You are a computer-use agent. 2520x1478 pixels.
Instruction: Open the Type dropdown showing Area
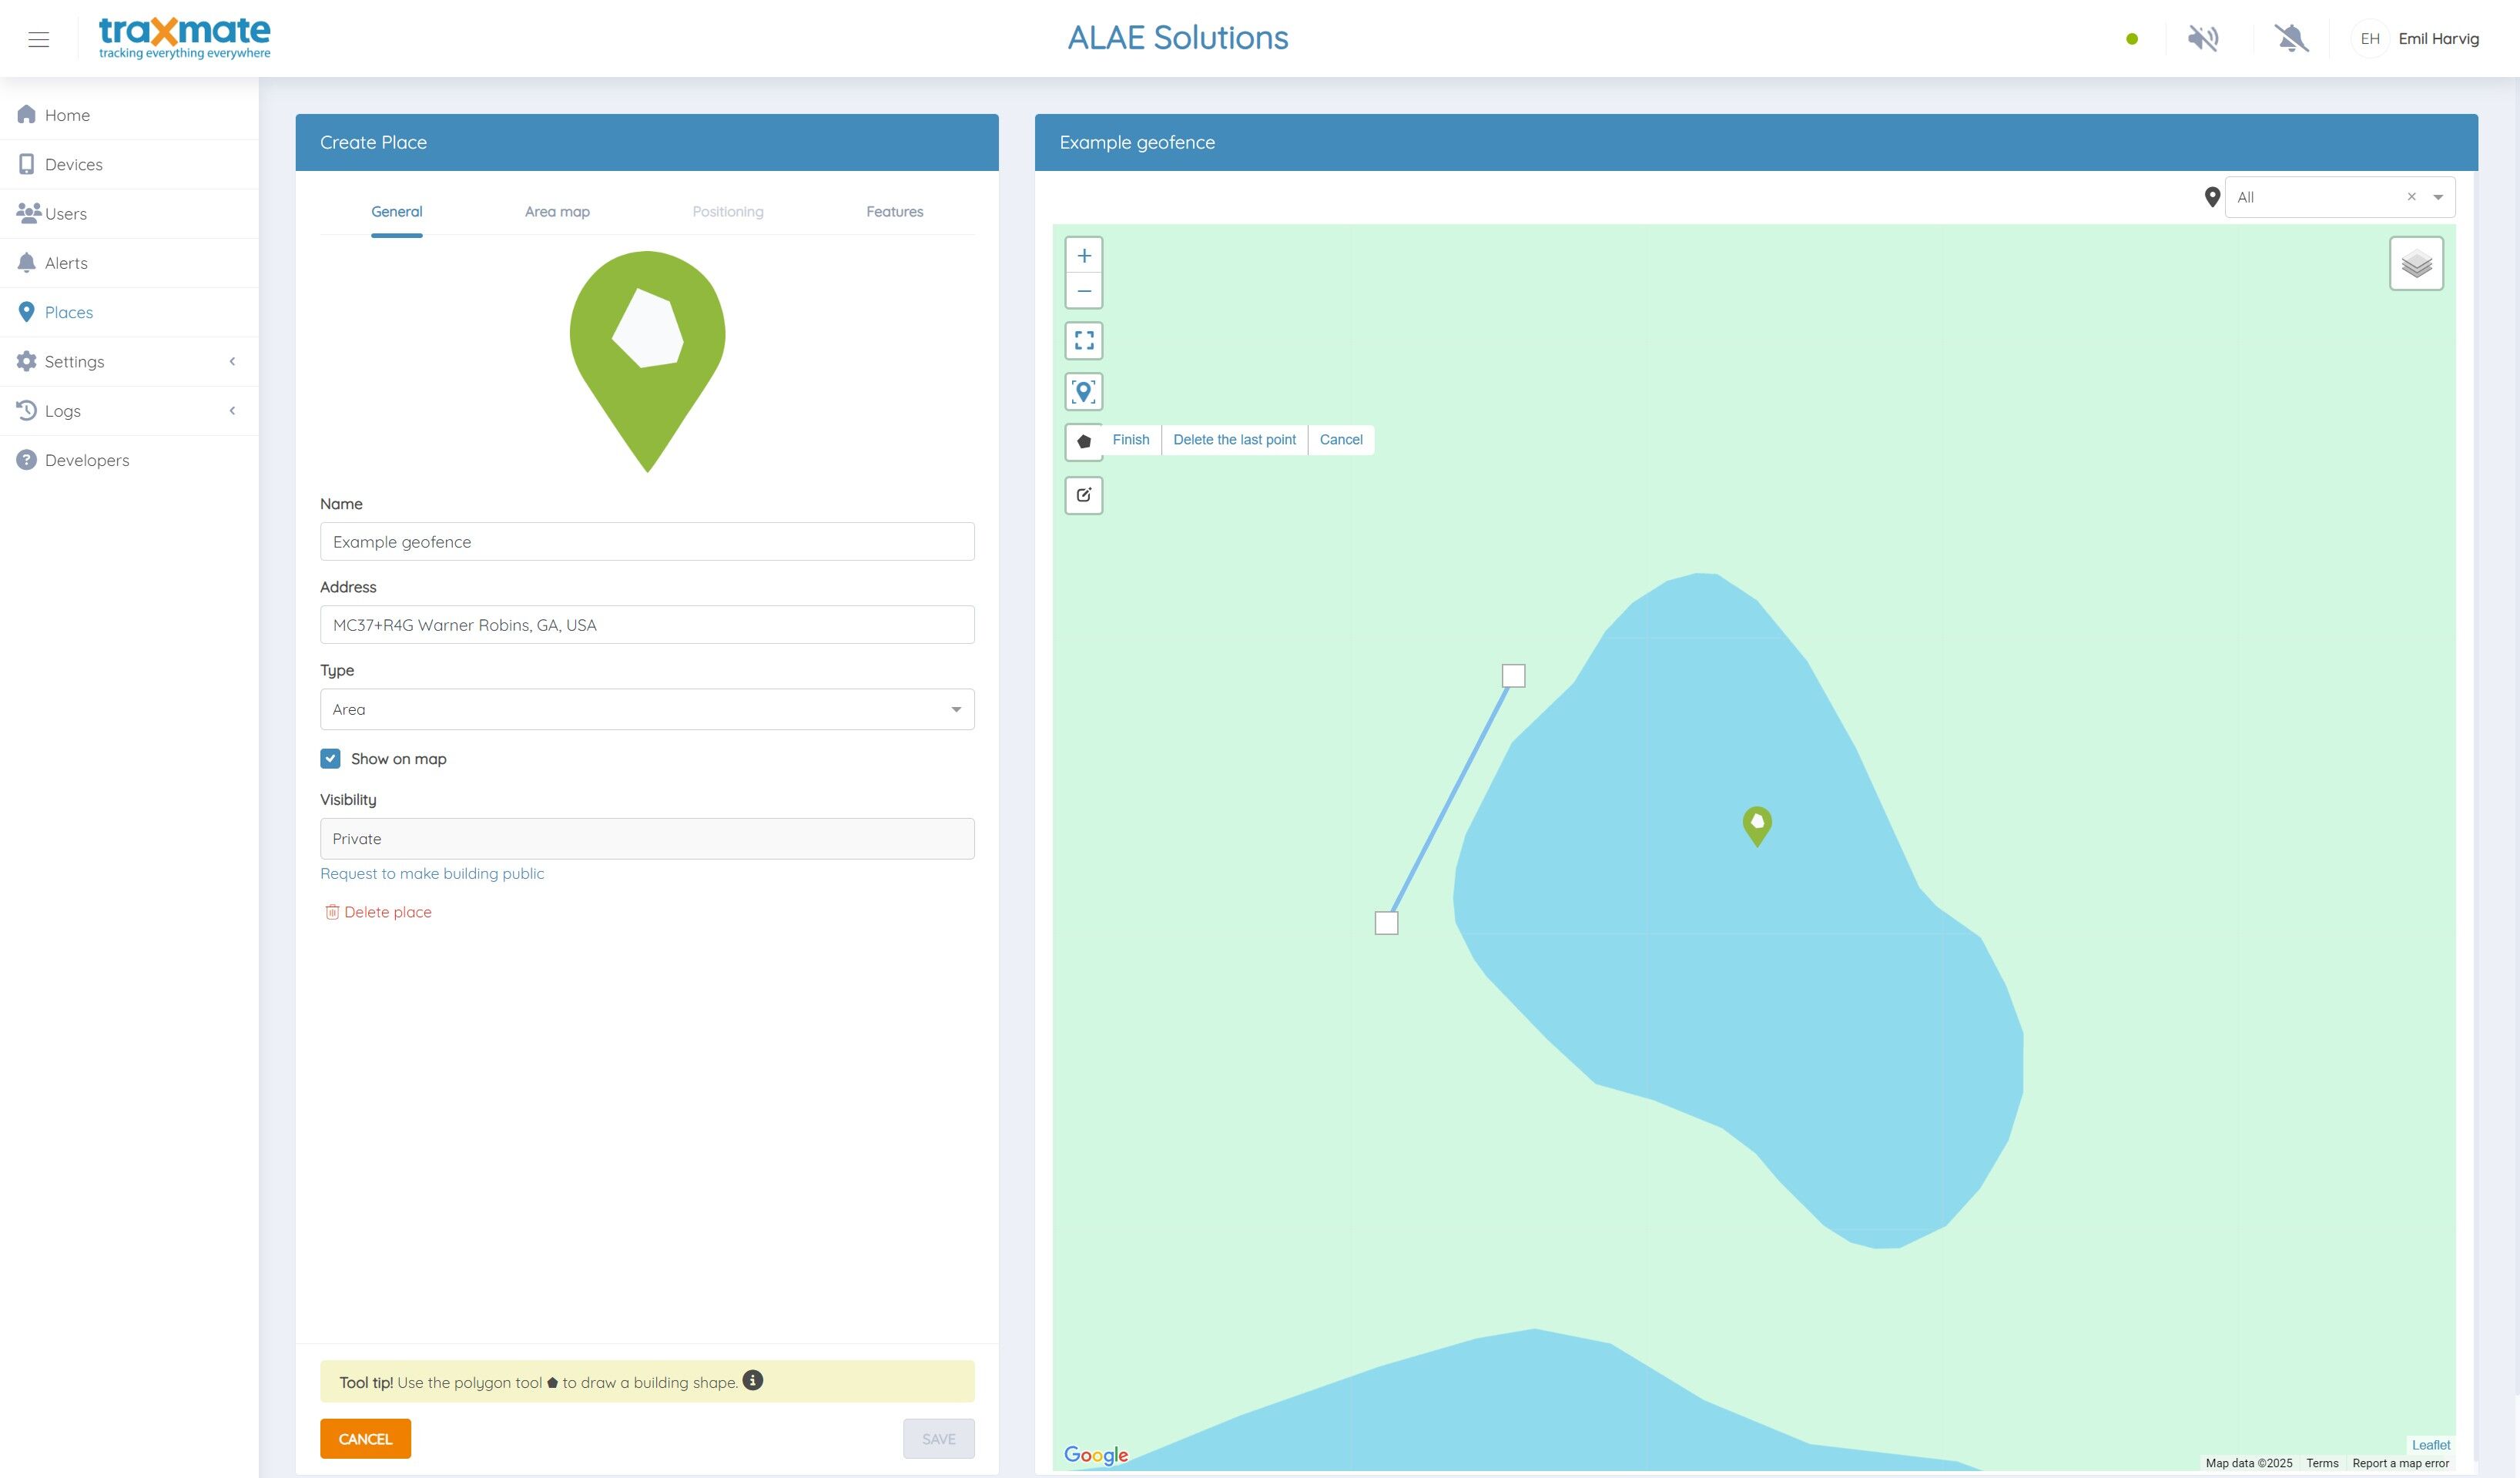[646, 709]
